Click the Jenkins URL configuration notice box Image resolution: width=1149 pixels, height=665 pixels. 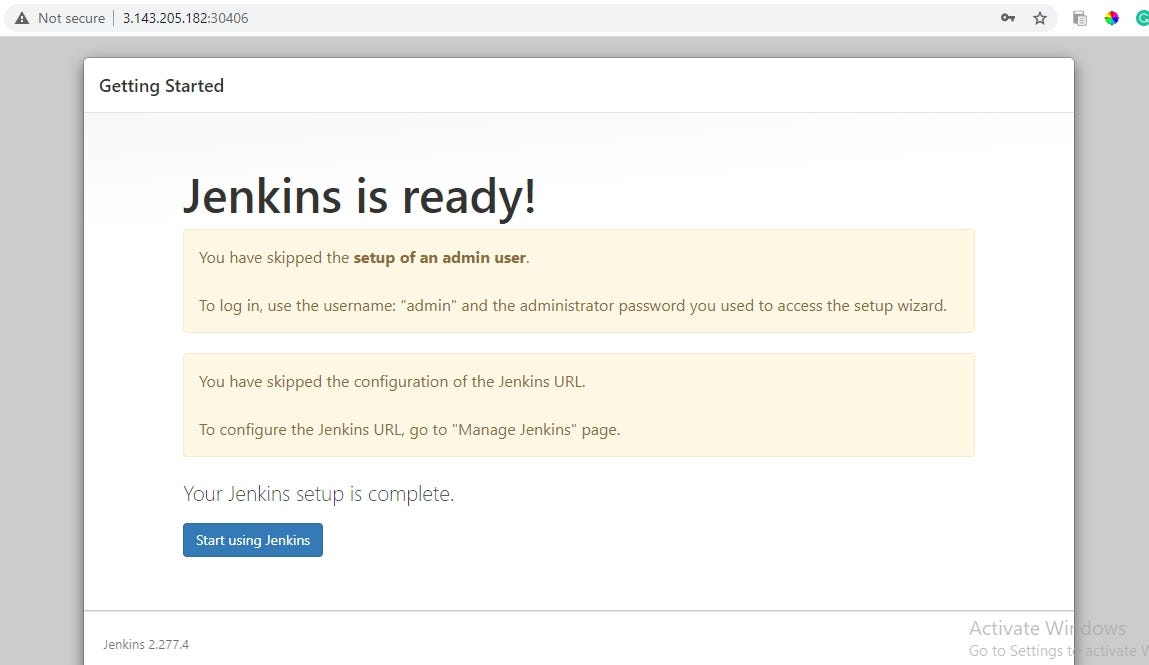pos(578,405)
